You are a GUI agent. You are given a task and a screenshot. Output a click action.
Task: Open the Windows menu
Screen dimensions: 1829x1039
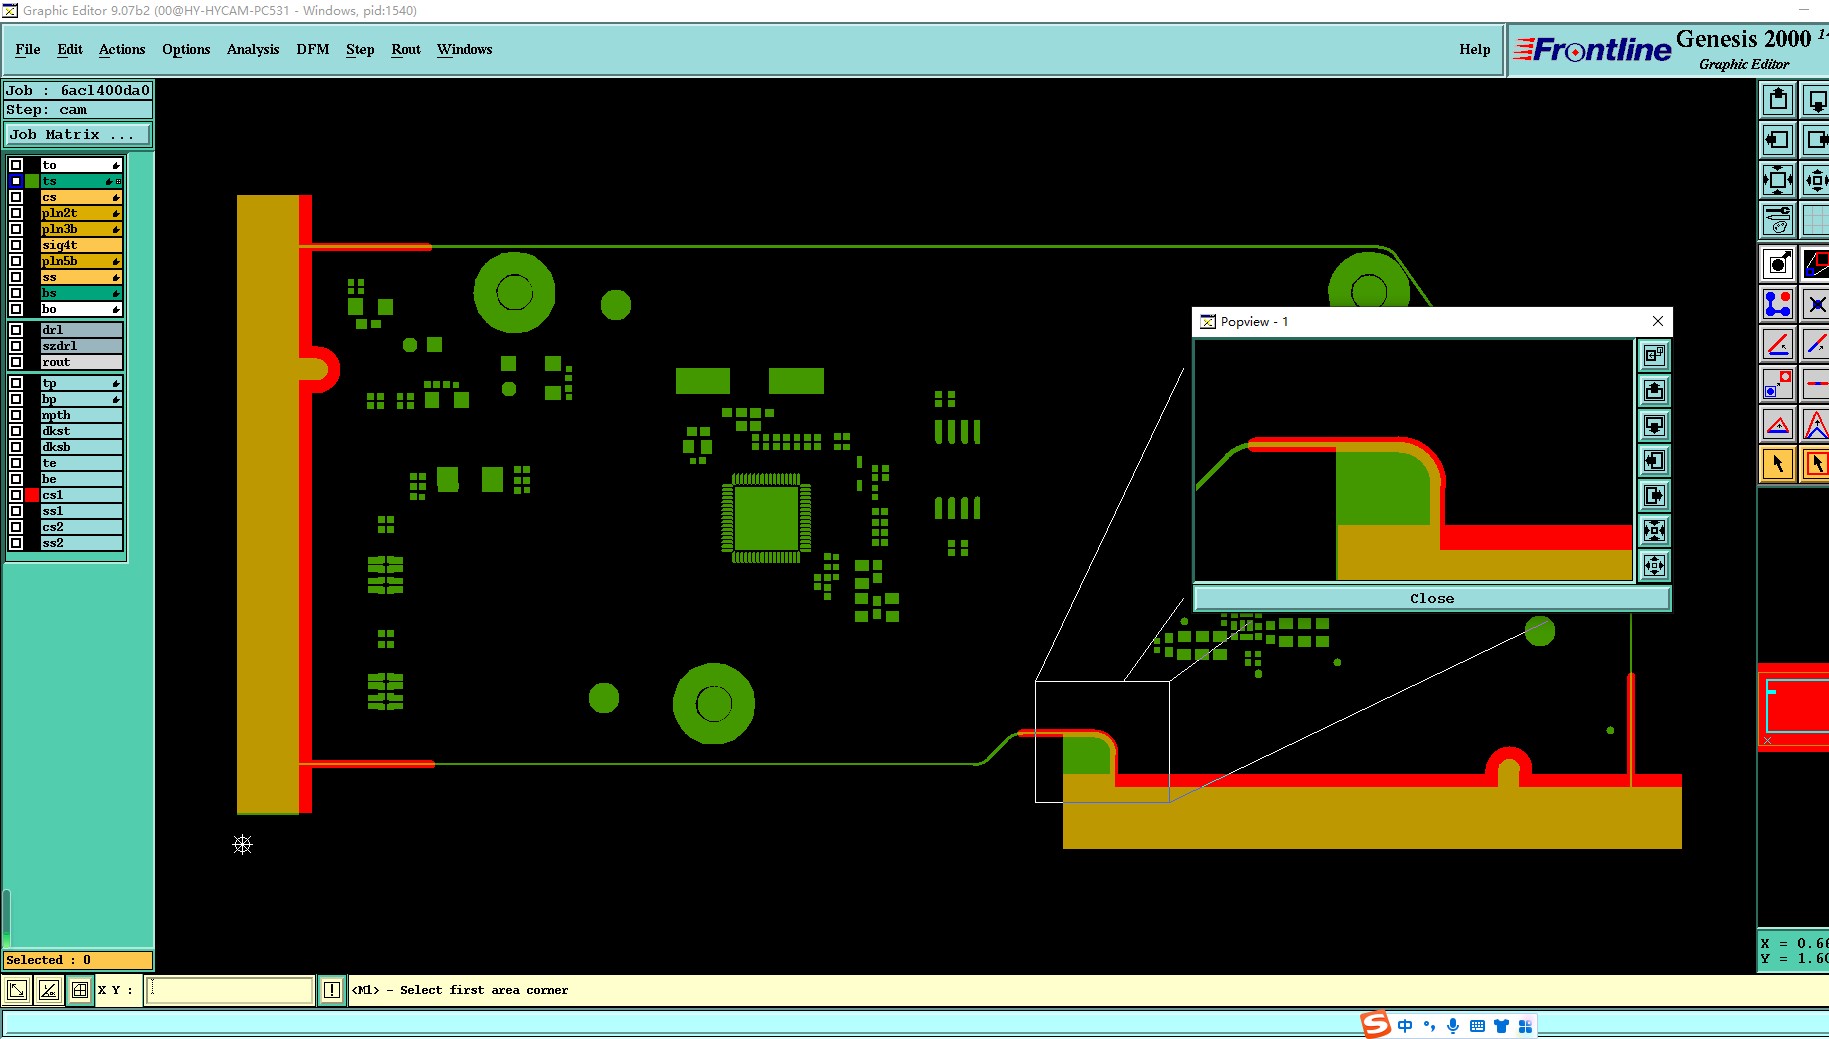(x=465, y=49)
